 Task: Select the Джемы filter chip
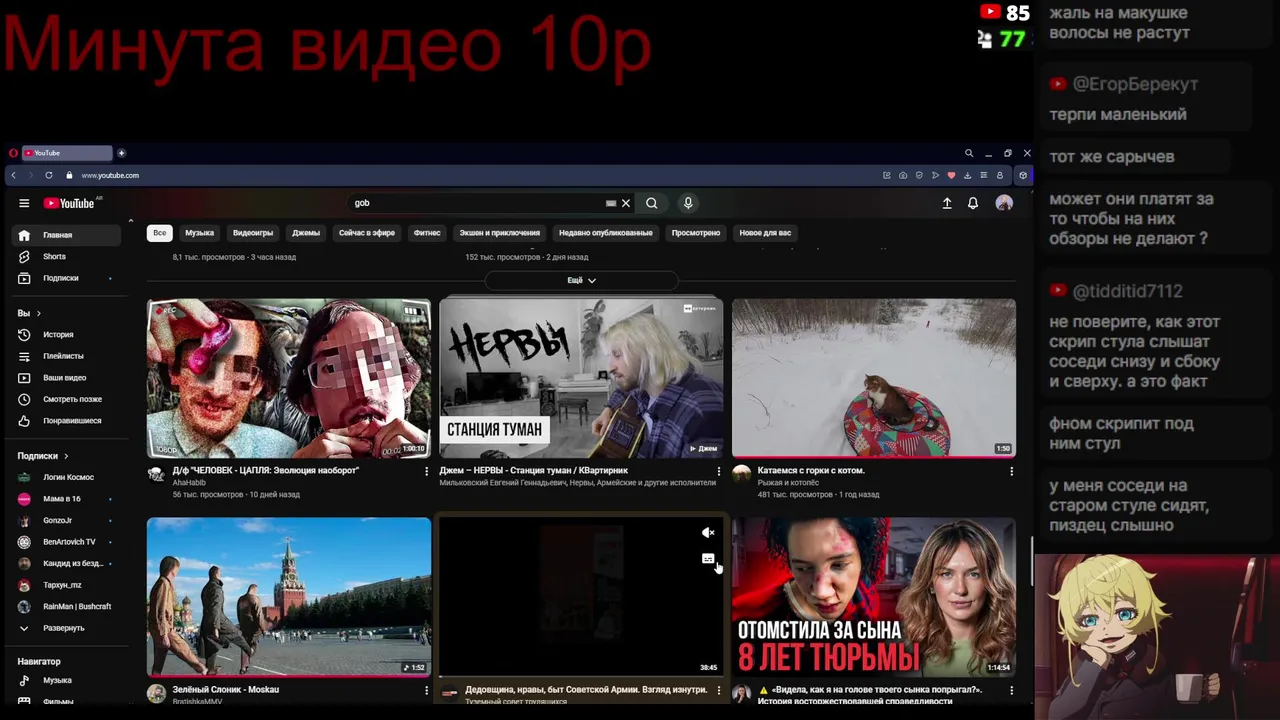click(x=306, y=233)
